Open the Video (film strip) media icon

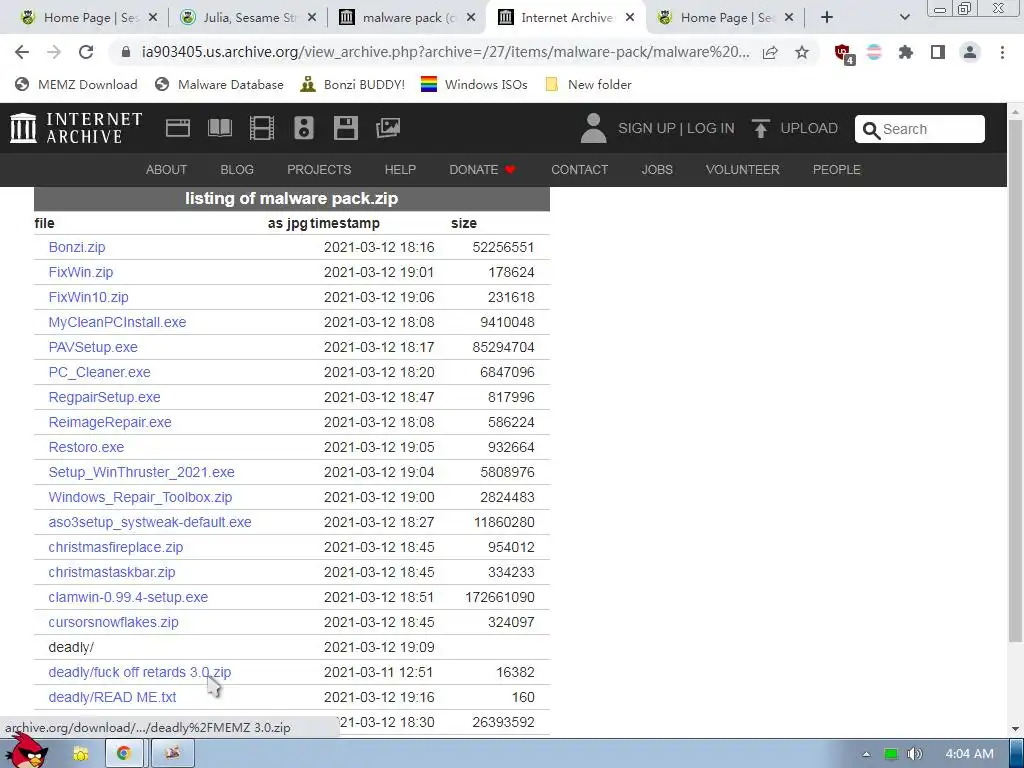[x=262, y=128]
